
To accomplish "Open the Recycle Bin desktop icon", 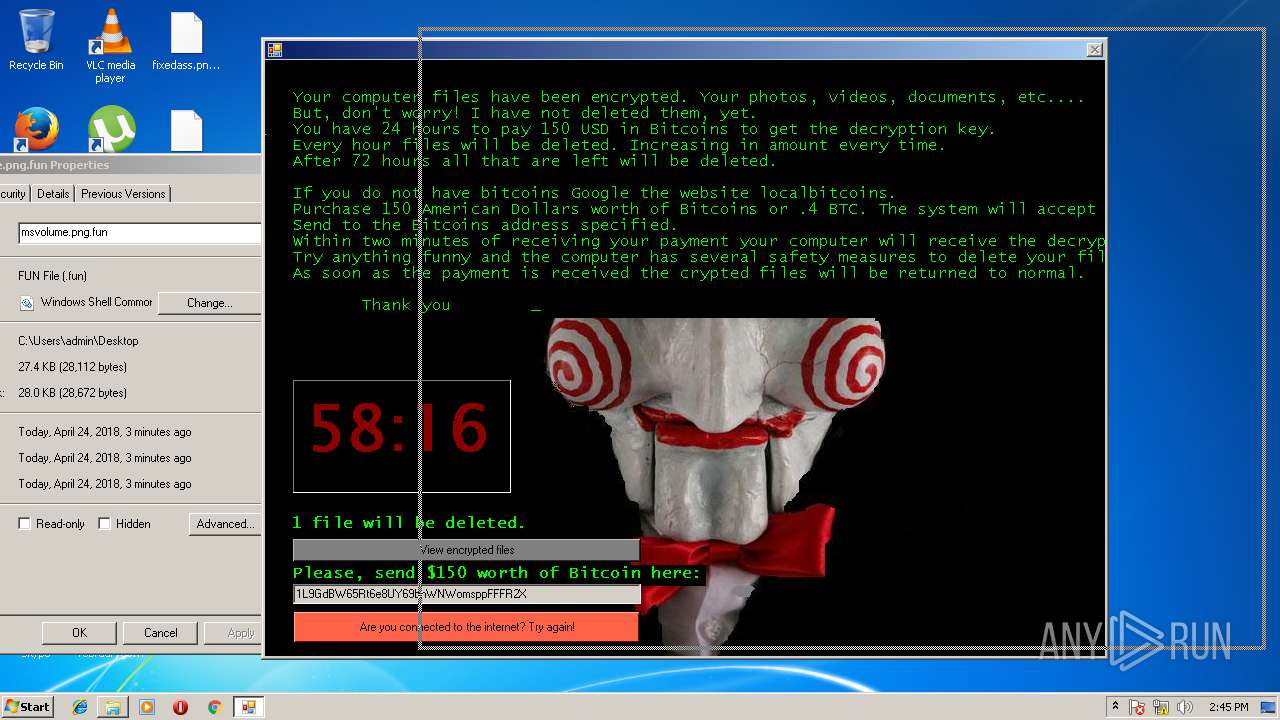I will [36, 40].
